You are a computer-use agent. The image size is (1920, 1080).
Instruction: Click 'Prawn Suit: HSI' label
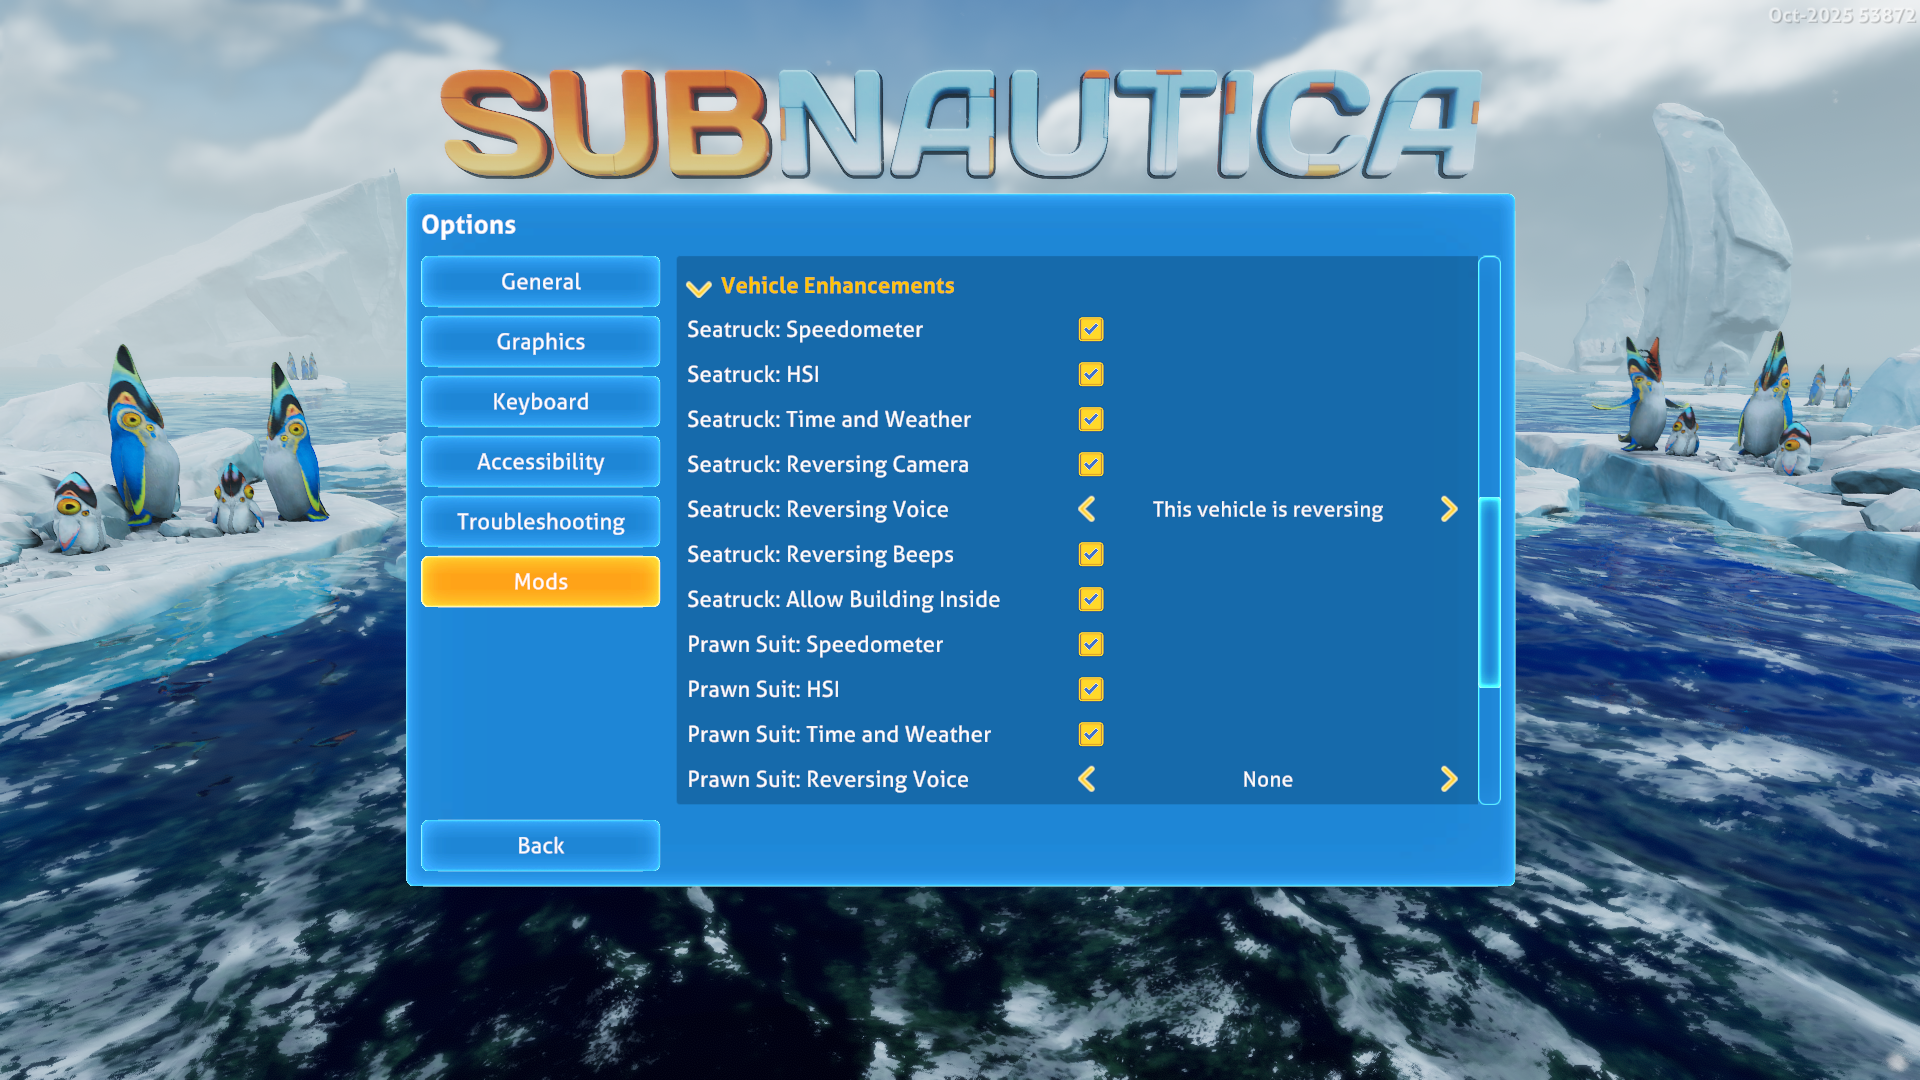pyautogui.click(x=762, y=689)
